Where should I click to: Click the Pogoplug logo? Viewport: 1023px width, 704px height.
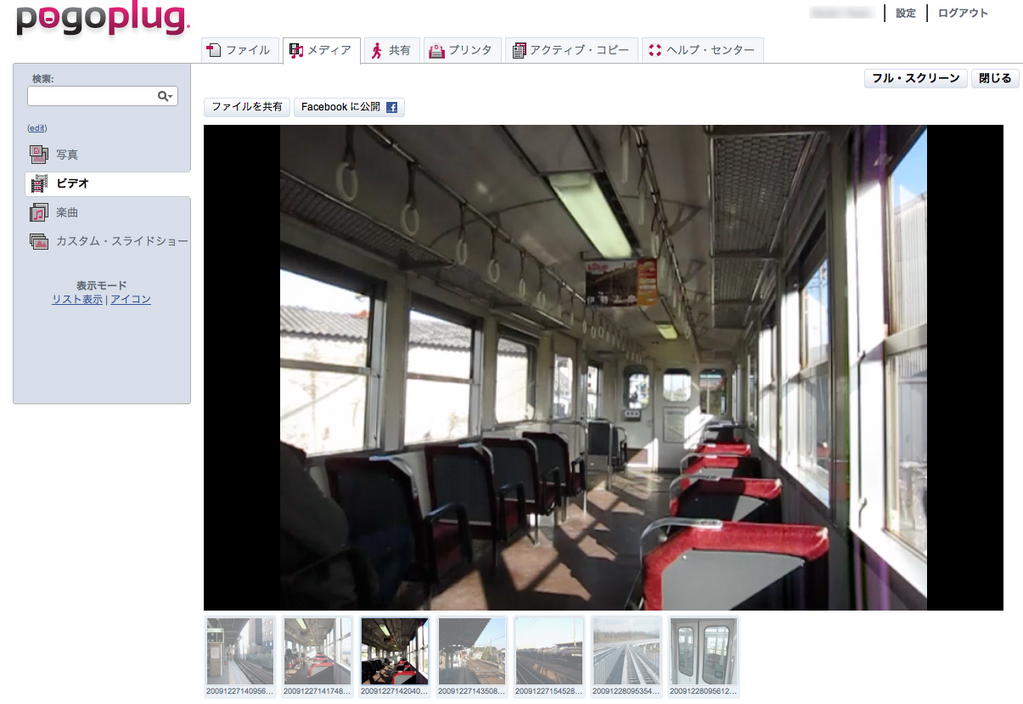coord(101,19)
